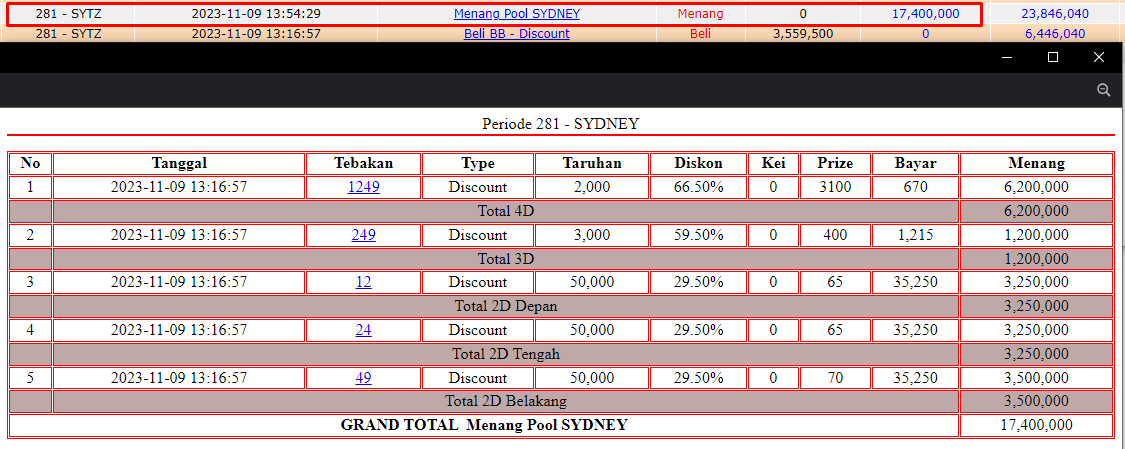Maximize the popup window
Image resolution: width=1125 pixels, height=449 pixels.
pyautogui.click(x=1053, y=57)
